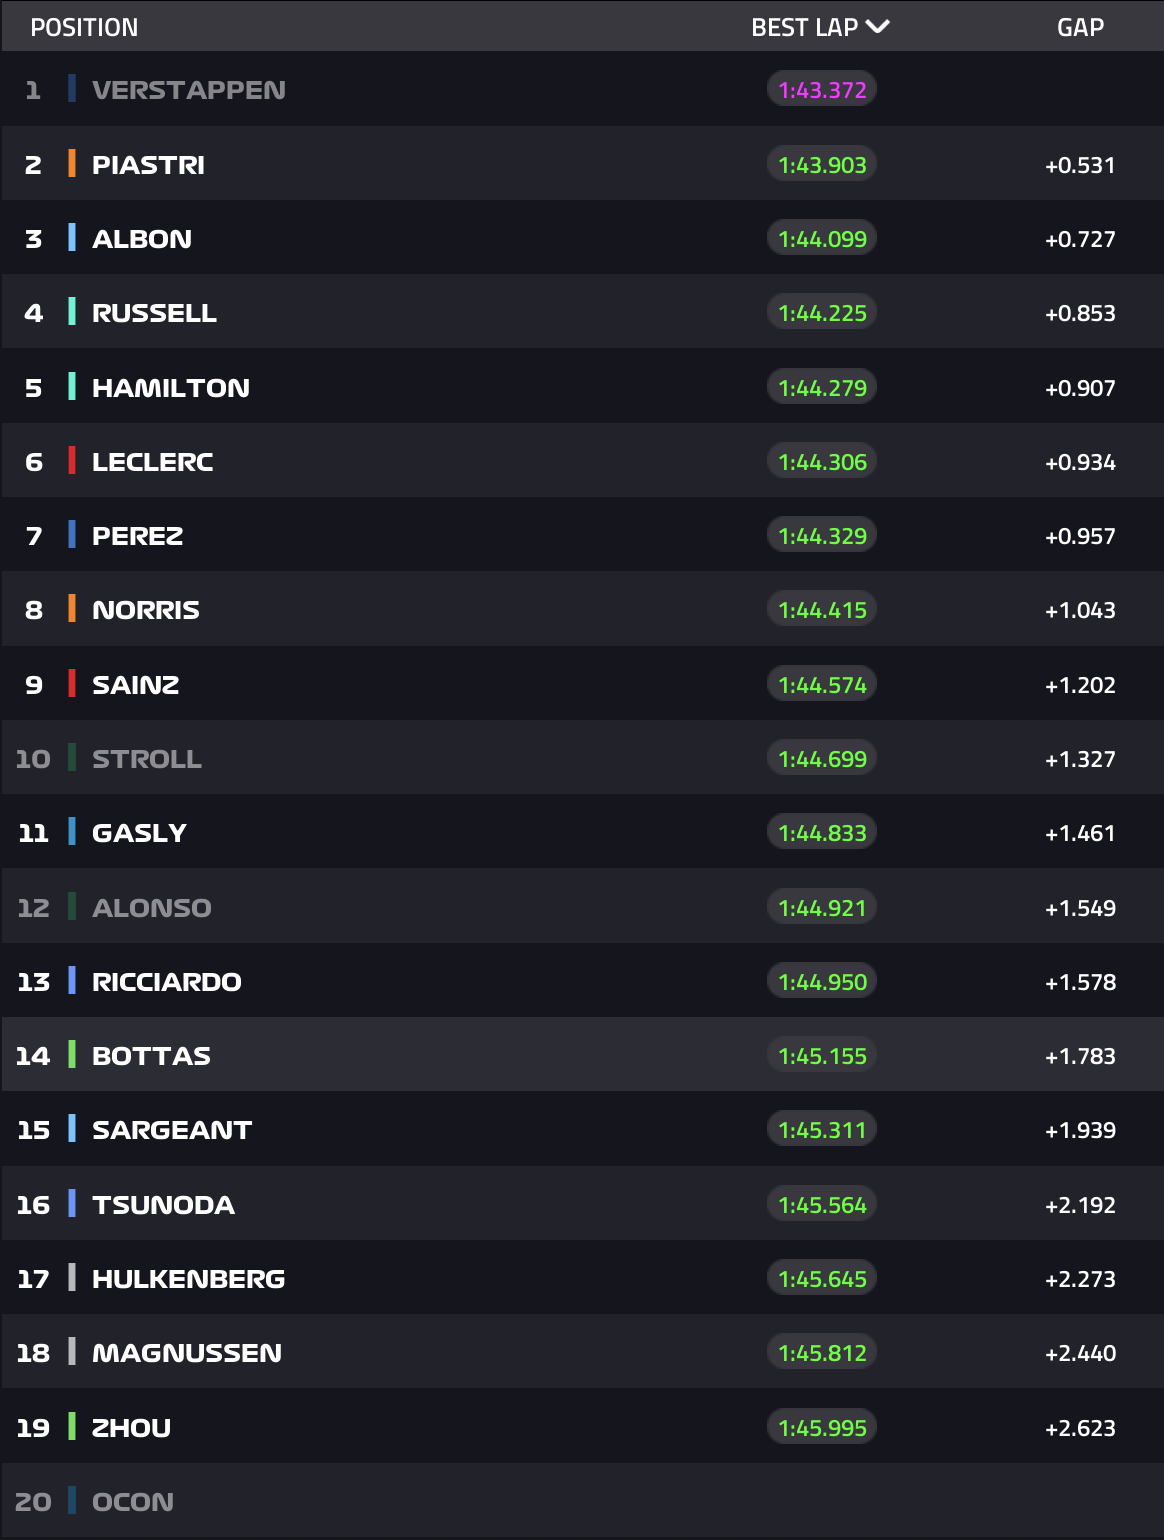This screenshot has height=1540, width=1164.
Task: Click Leclerc's red team color bar
Action: pyautogui.click(x=72, y=461)
